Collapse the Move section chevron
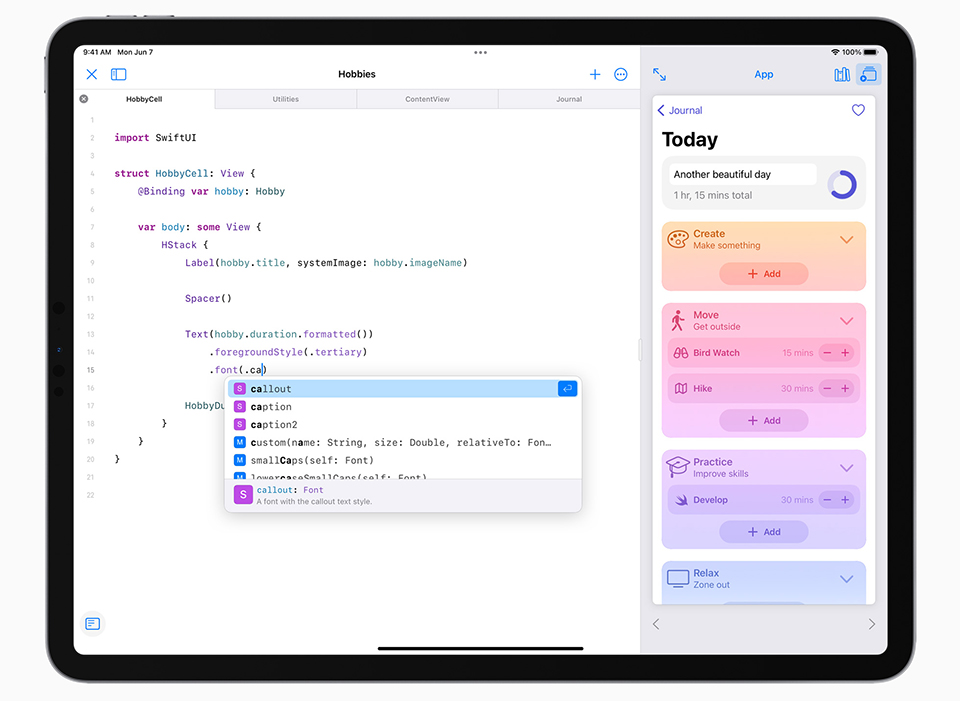Image resolution: width=960 pixels, height=701 pixels. click(847, 321)
